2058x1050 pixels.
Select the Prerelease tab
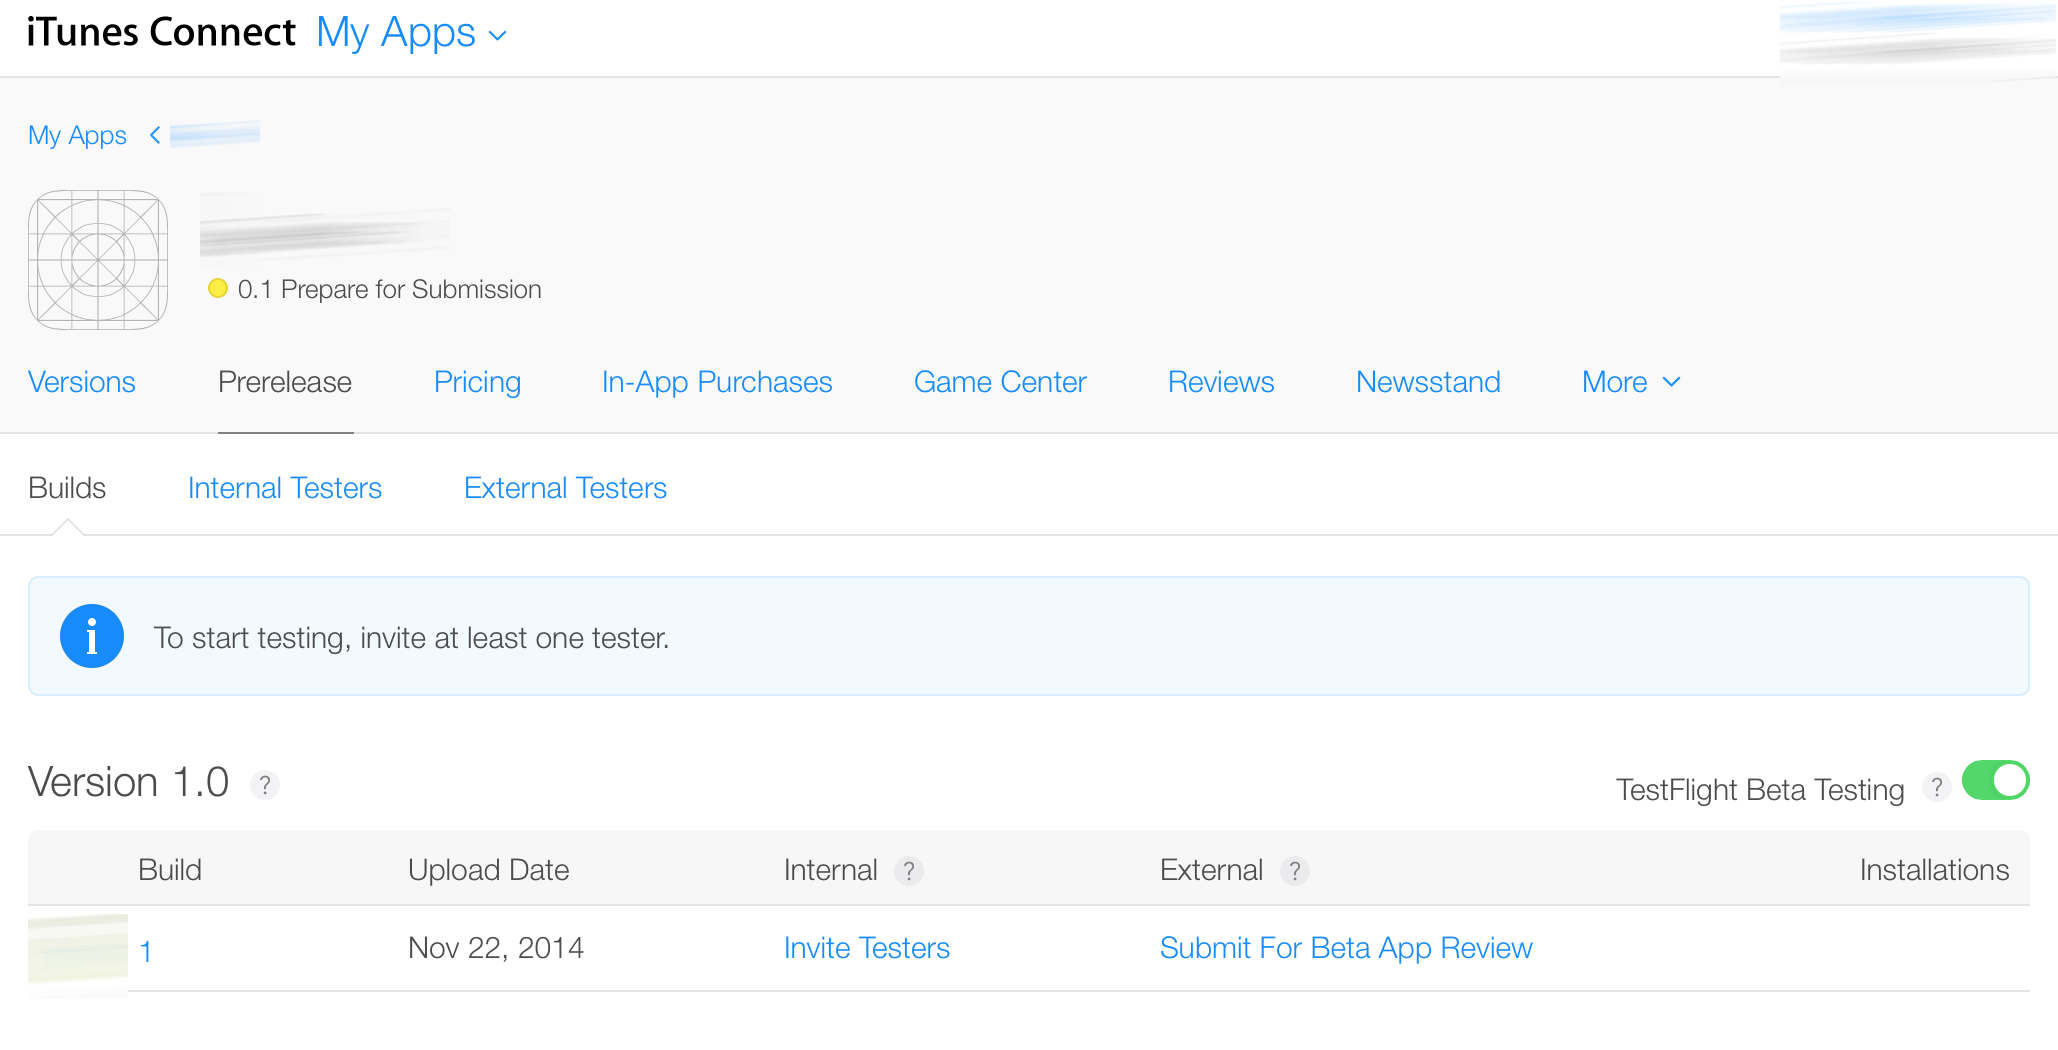pos(285,382)
